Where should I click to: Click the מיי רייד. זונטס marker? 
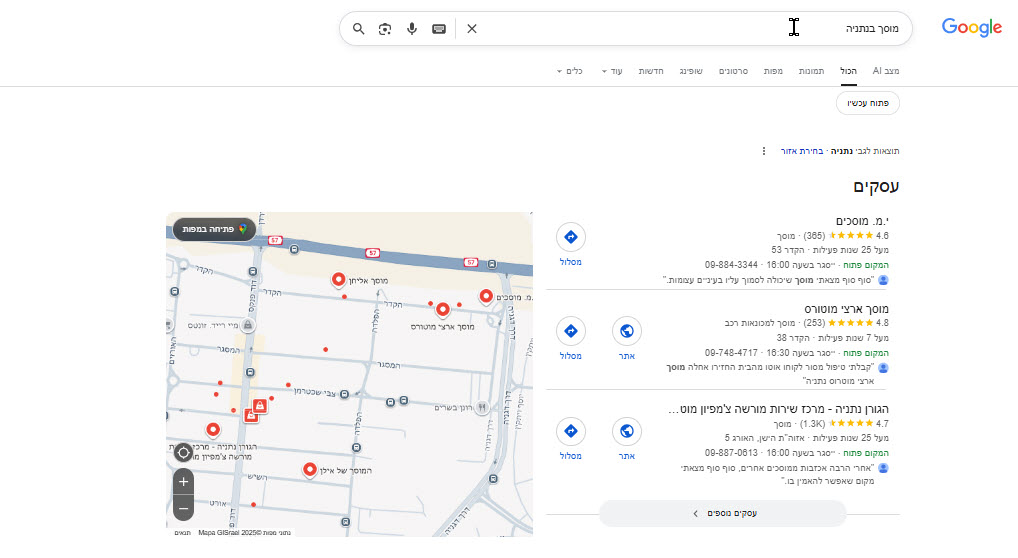[247, 325]
